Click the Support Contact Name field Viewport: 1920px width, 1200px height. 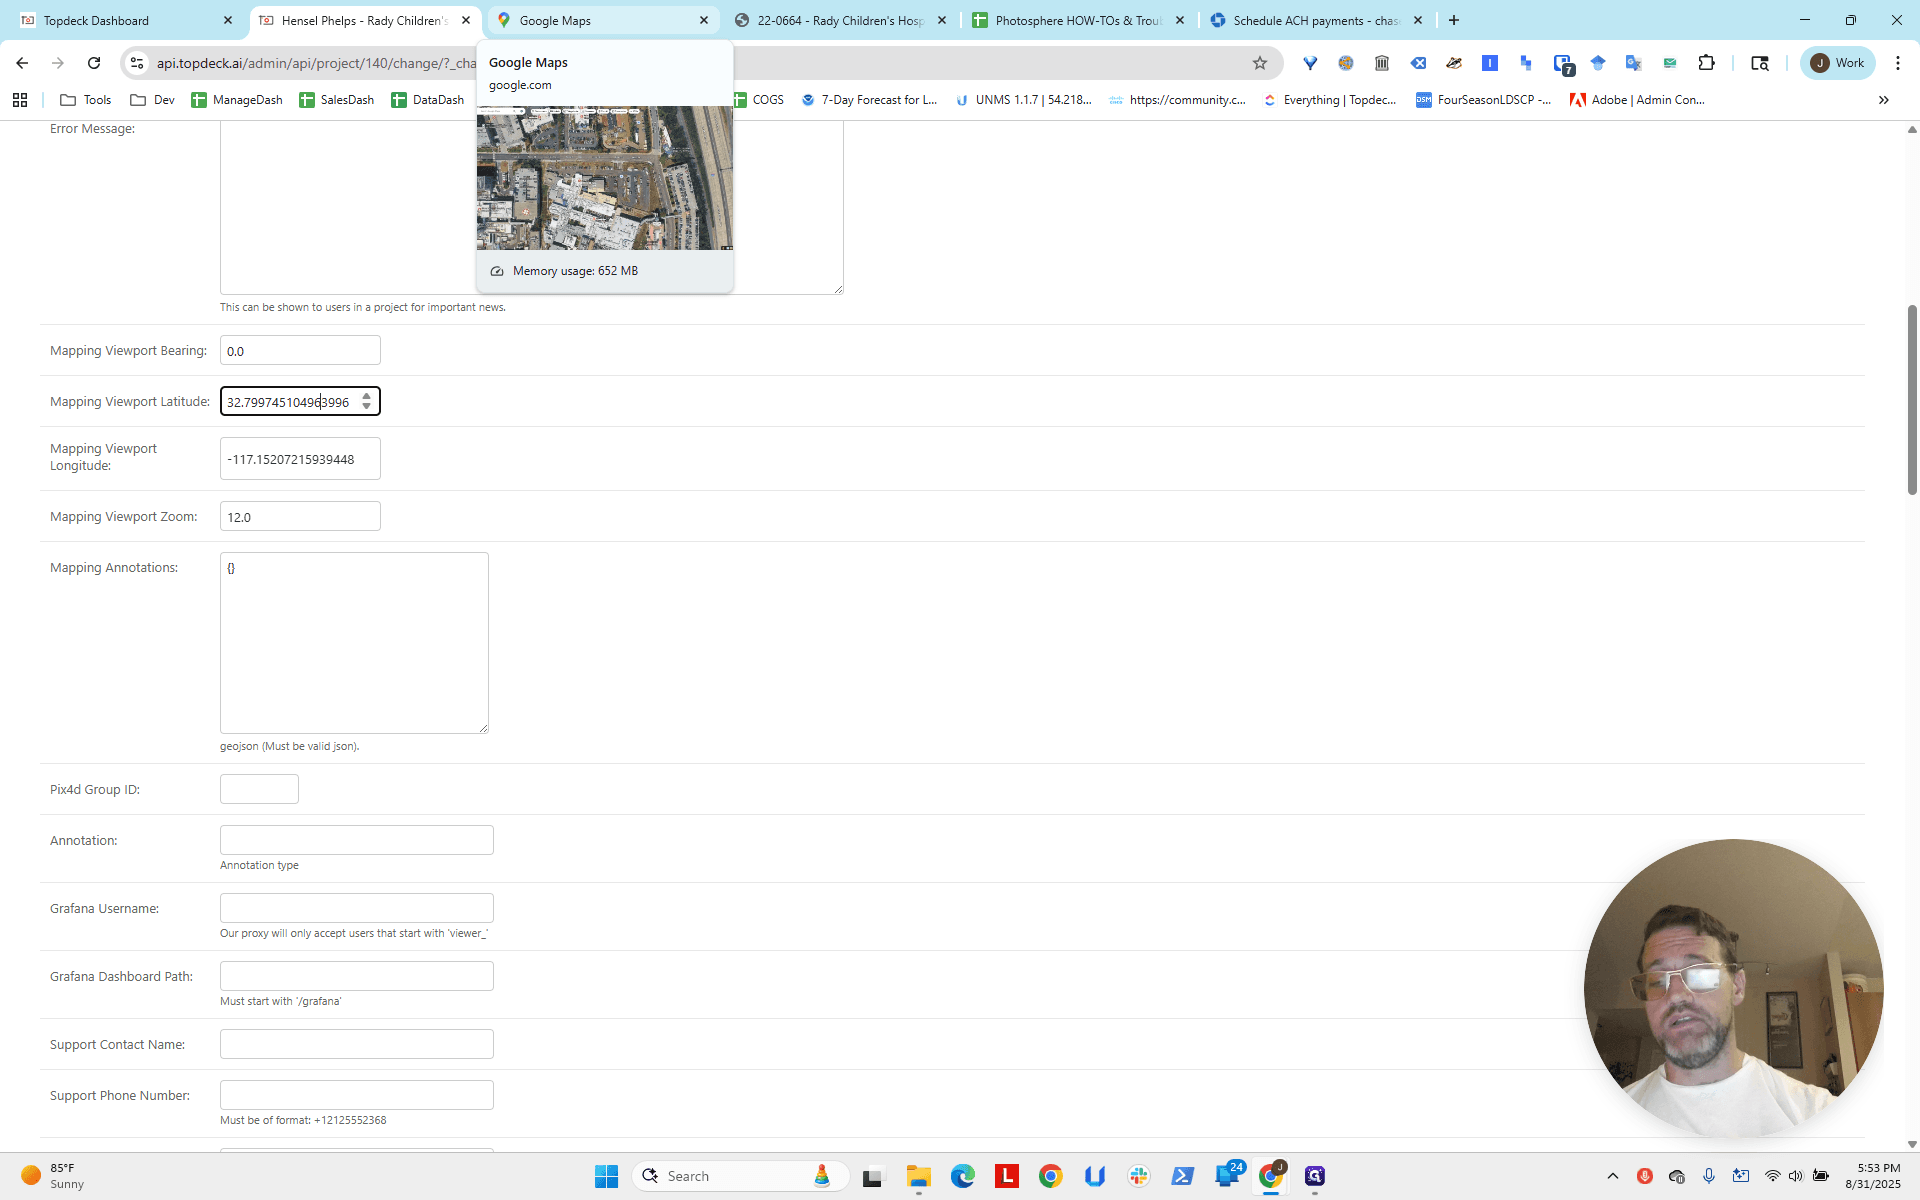point(357,1044)
